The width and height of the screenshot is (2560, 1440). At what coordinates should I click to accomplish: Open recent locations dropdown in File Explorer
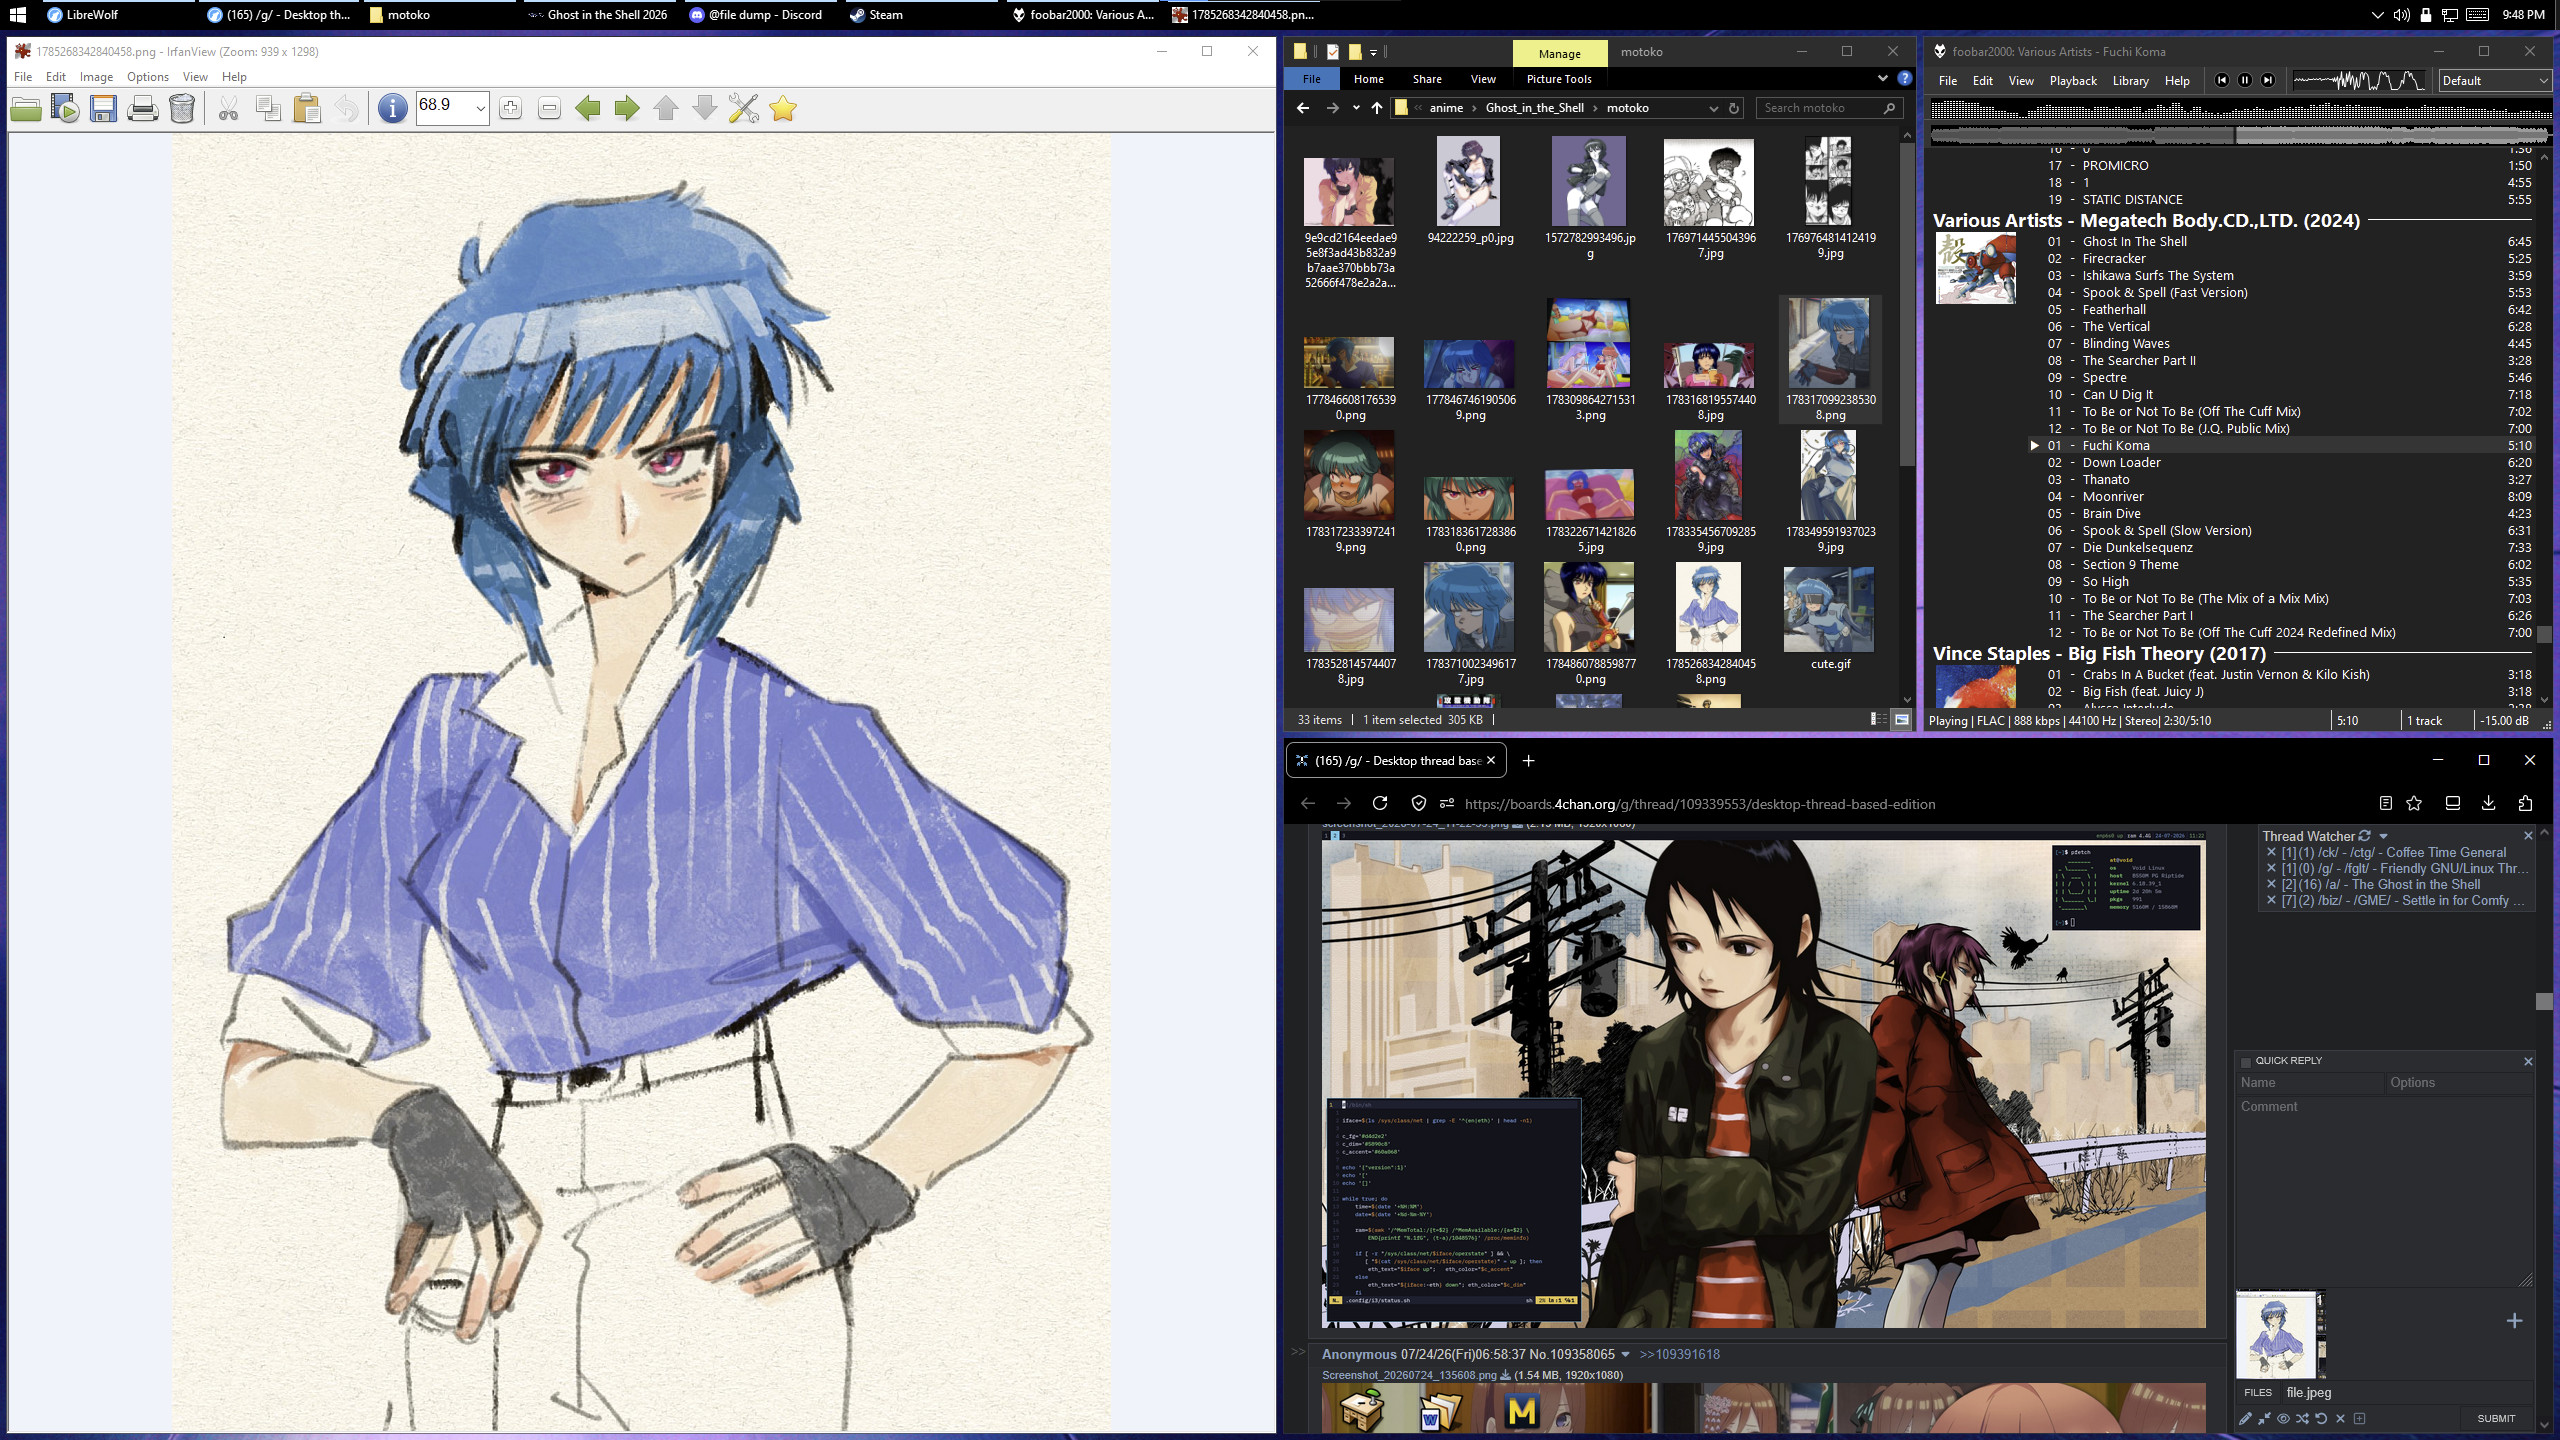[x=1355, y=108]
